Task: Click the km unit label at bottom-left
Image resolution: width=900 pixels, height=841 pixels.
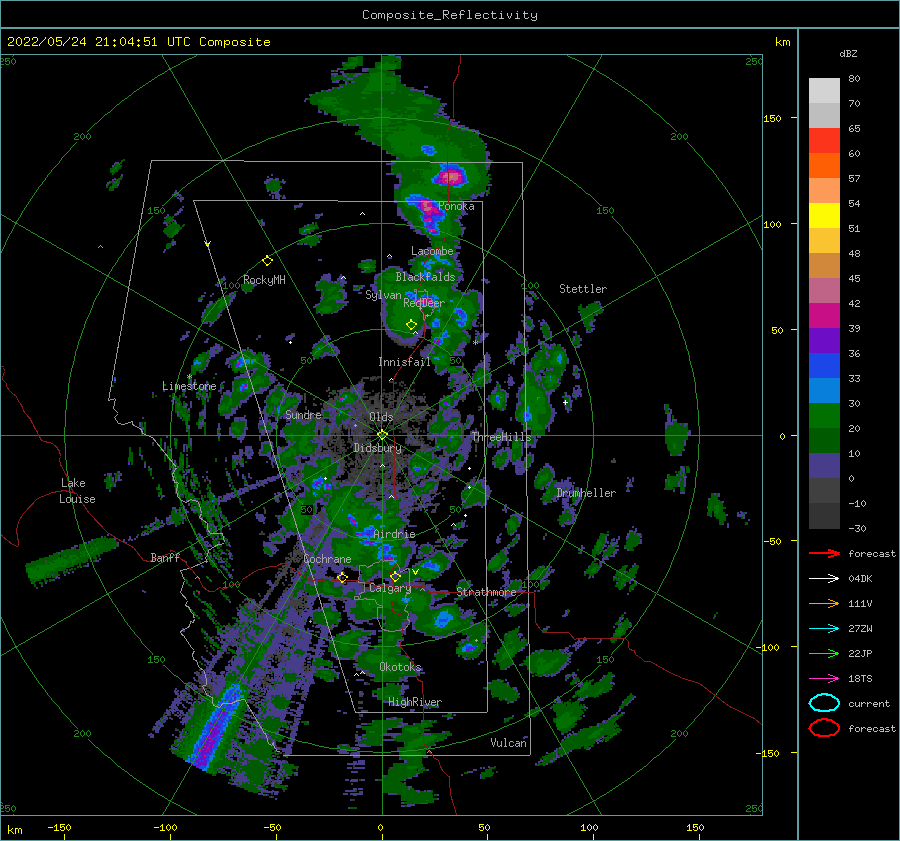Action: [15, 830]
